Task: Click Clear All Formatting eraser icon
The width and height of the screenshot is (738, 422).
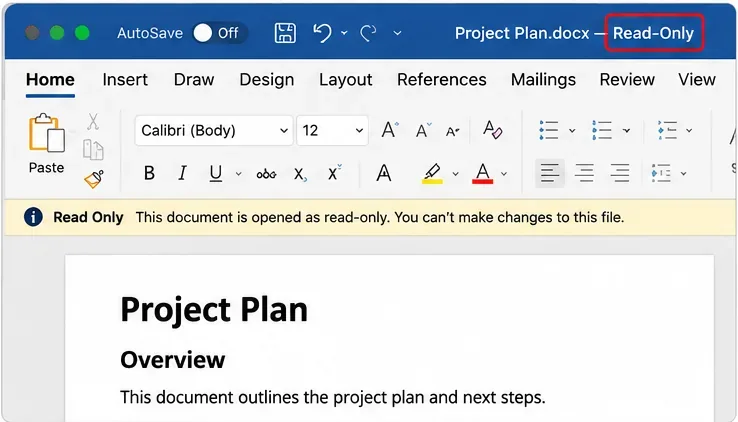Action: pos(492,130)
